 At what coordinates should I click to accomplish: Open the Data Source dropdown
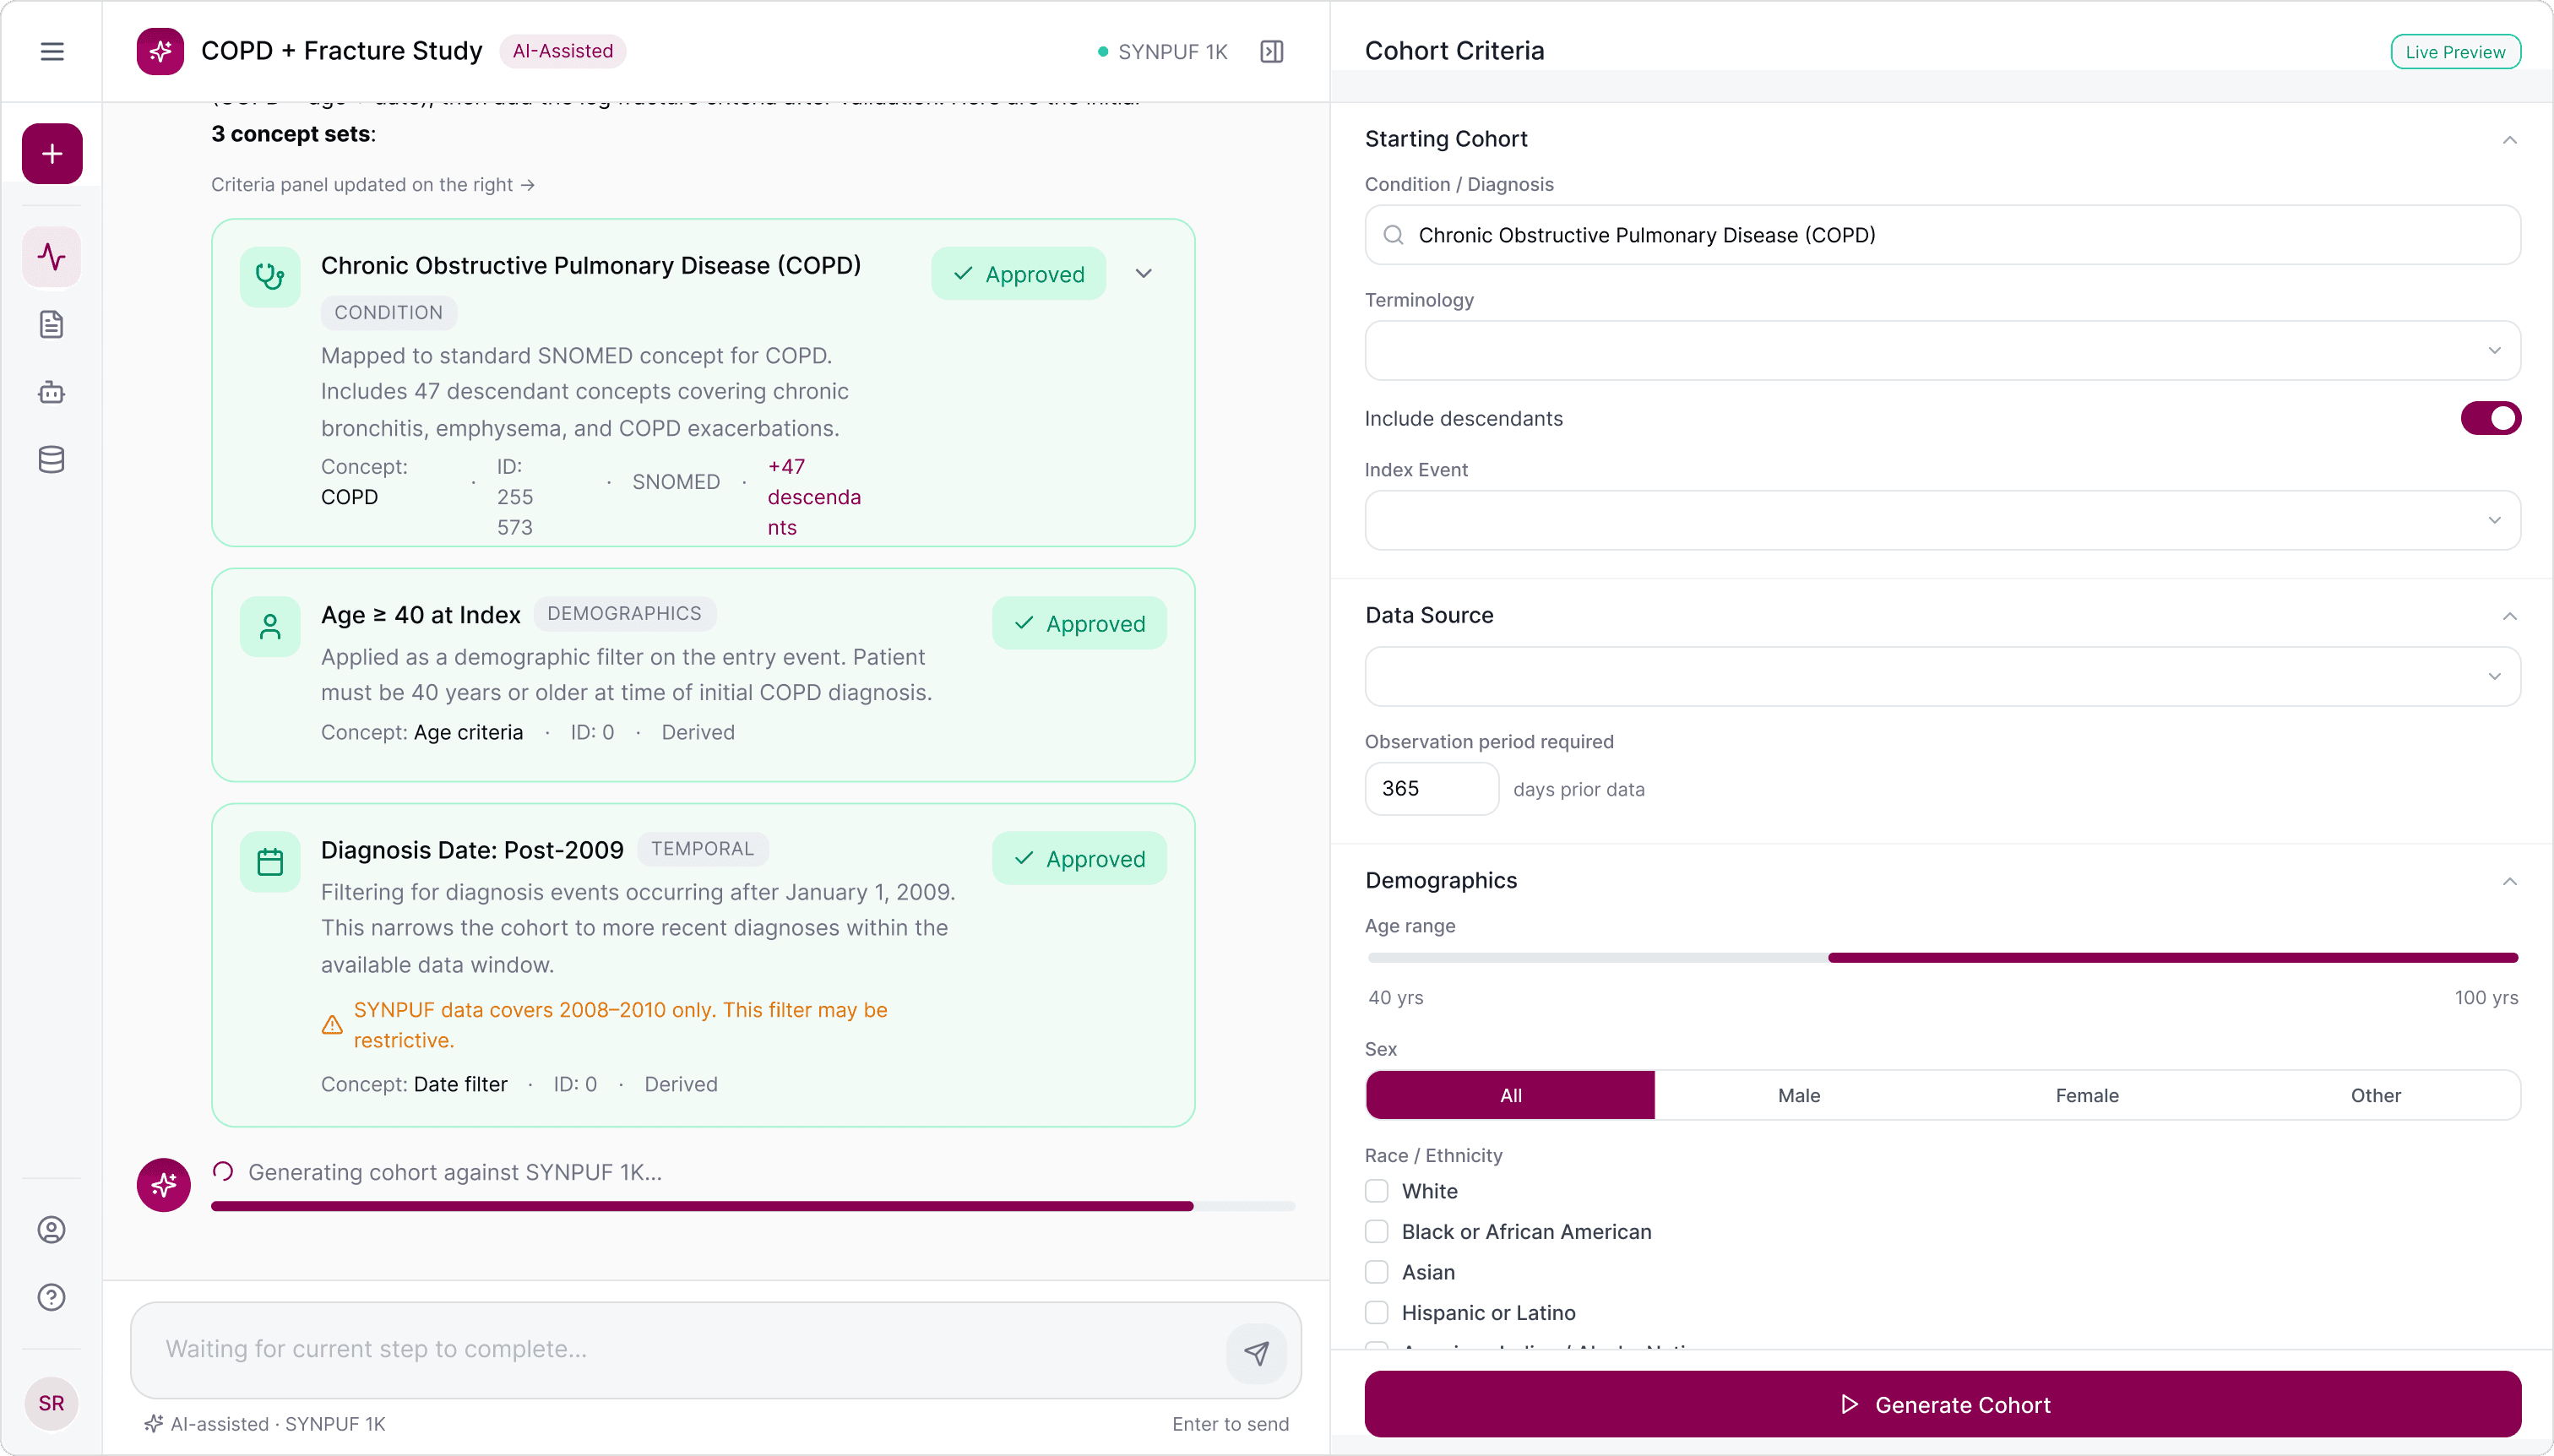1942,677
